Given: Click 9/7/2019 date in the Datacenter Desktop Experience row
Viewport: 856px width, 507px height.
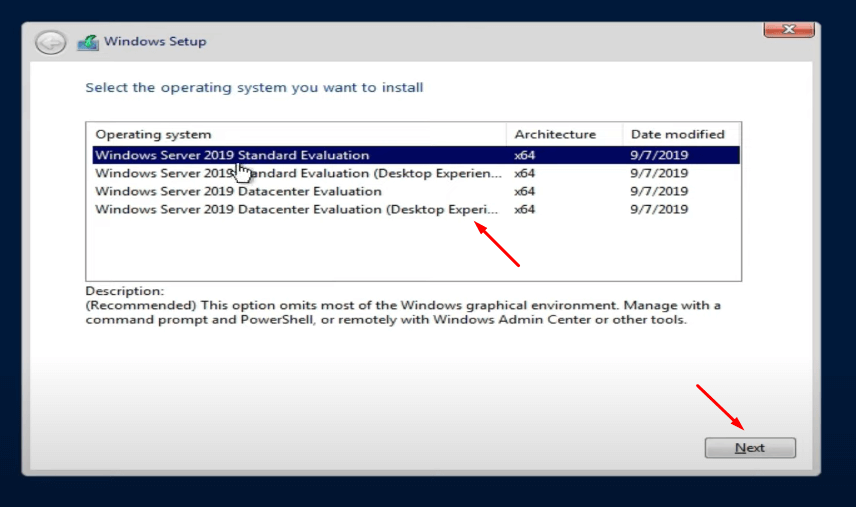Looking at the screenshot, I should pyautogui.click(x=659, y=209).
